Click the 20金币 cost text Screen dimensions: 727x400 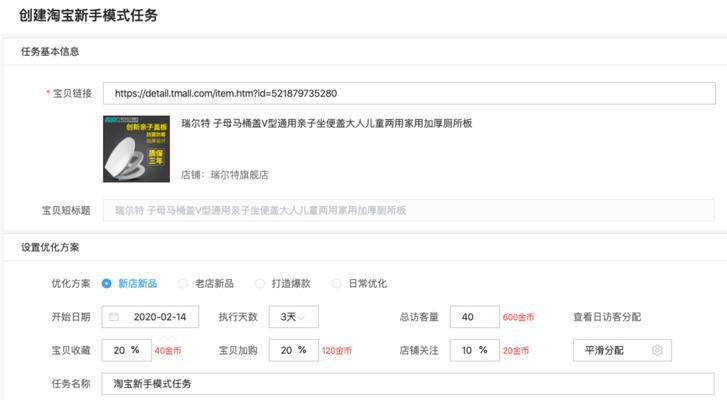516,351
